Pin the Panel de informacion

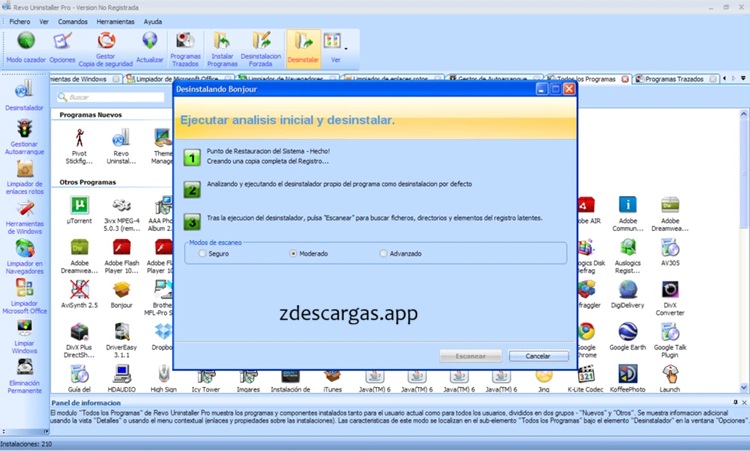tap(735, 402)
